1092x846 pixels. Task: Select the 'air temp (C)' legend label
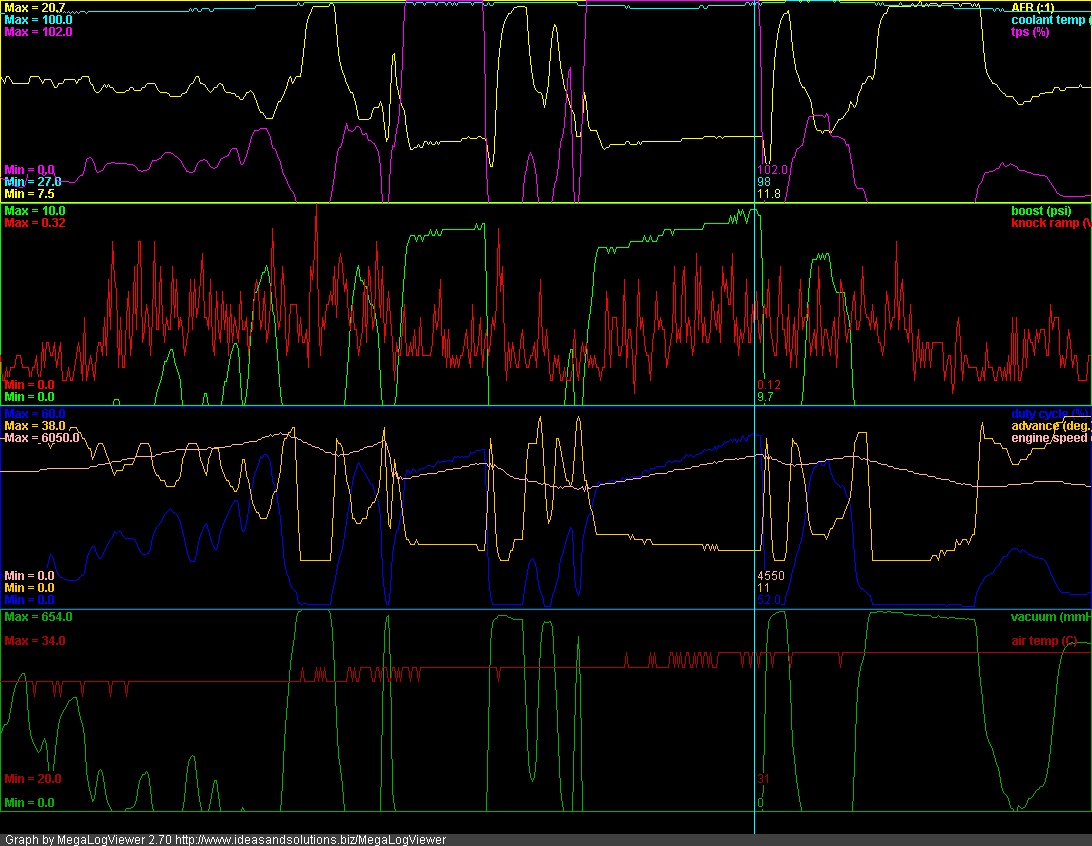(x=1044, y=641)
